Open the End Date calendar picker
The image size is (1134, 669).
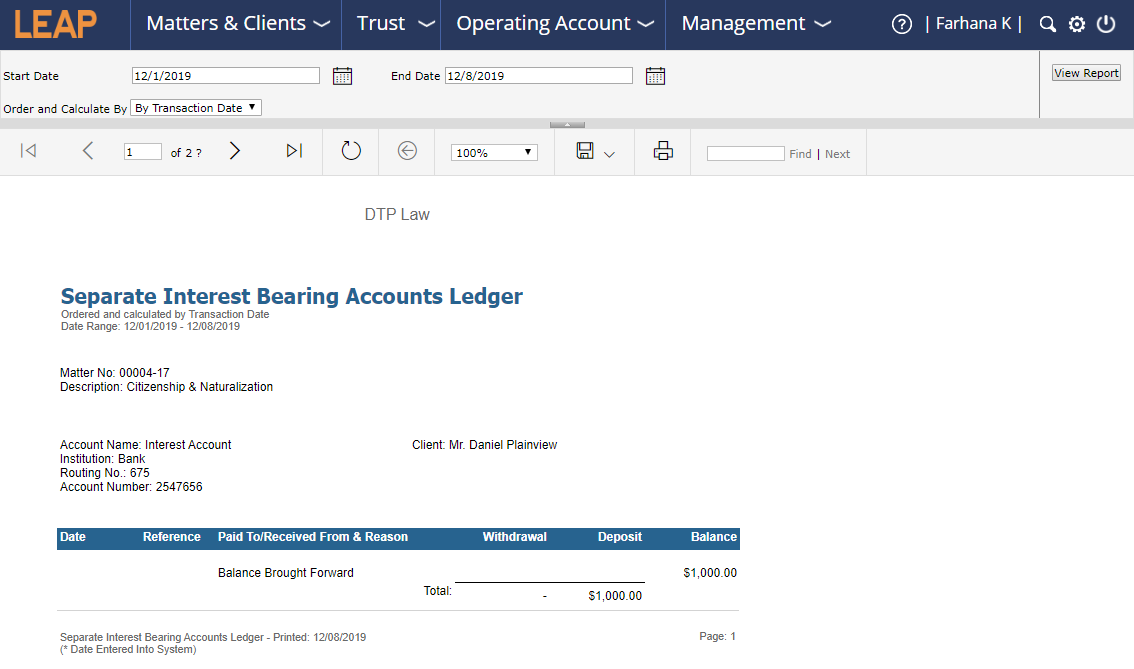655,75
